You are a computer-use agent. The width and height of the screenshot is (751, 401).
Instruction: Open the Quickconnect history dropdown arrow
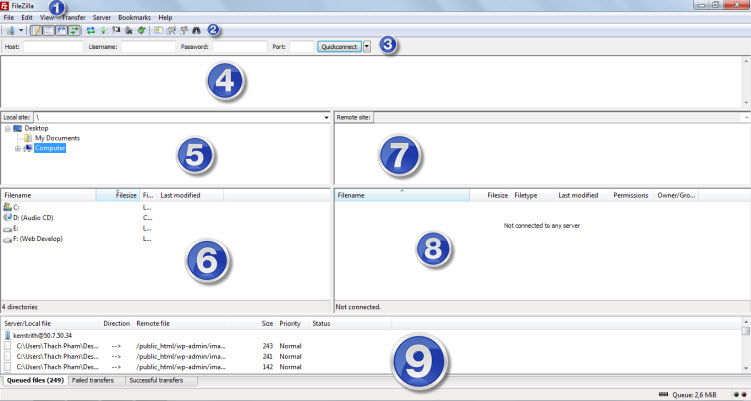click(x=367, y=46)
